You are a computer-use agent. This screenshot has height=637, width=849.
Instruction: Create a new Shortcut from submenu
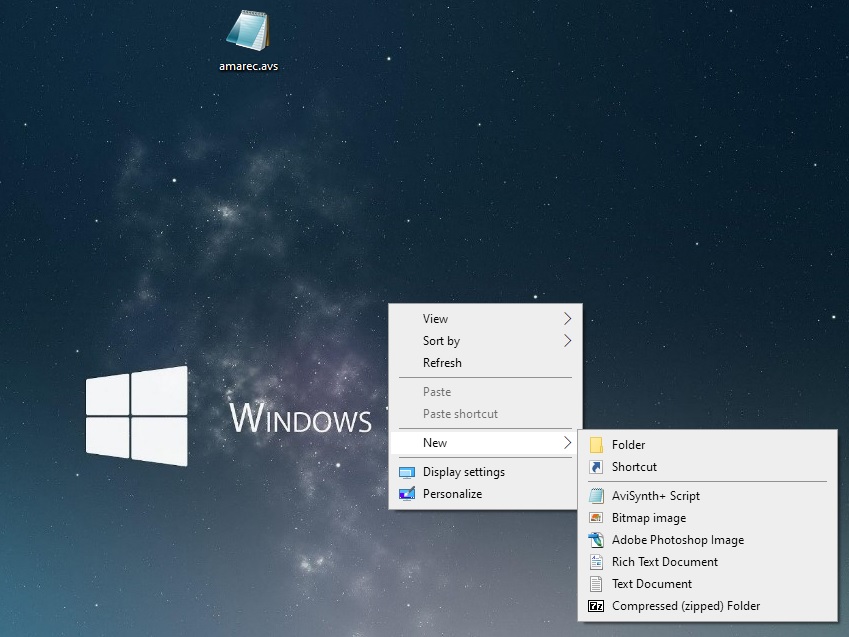point(707,467)
